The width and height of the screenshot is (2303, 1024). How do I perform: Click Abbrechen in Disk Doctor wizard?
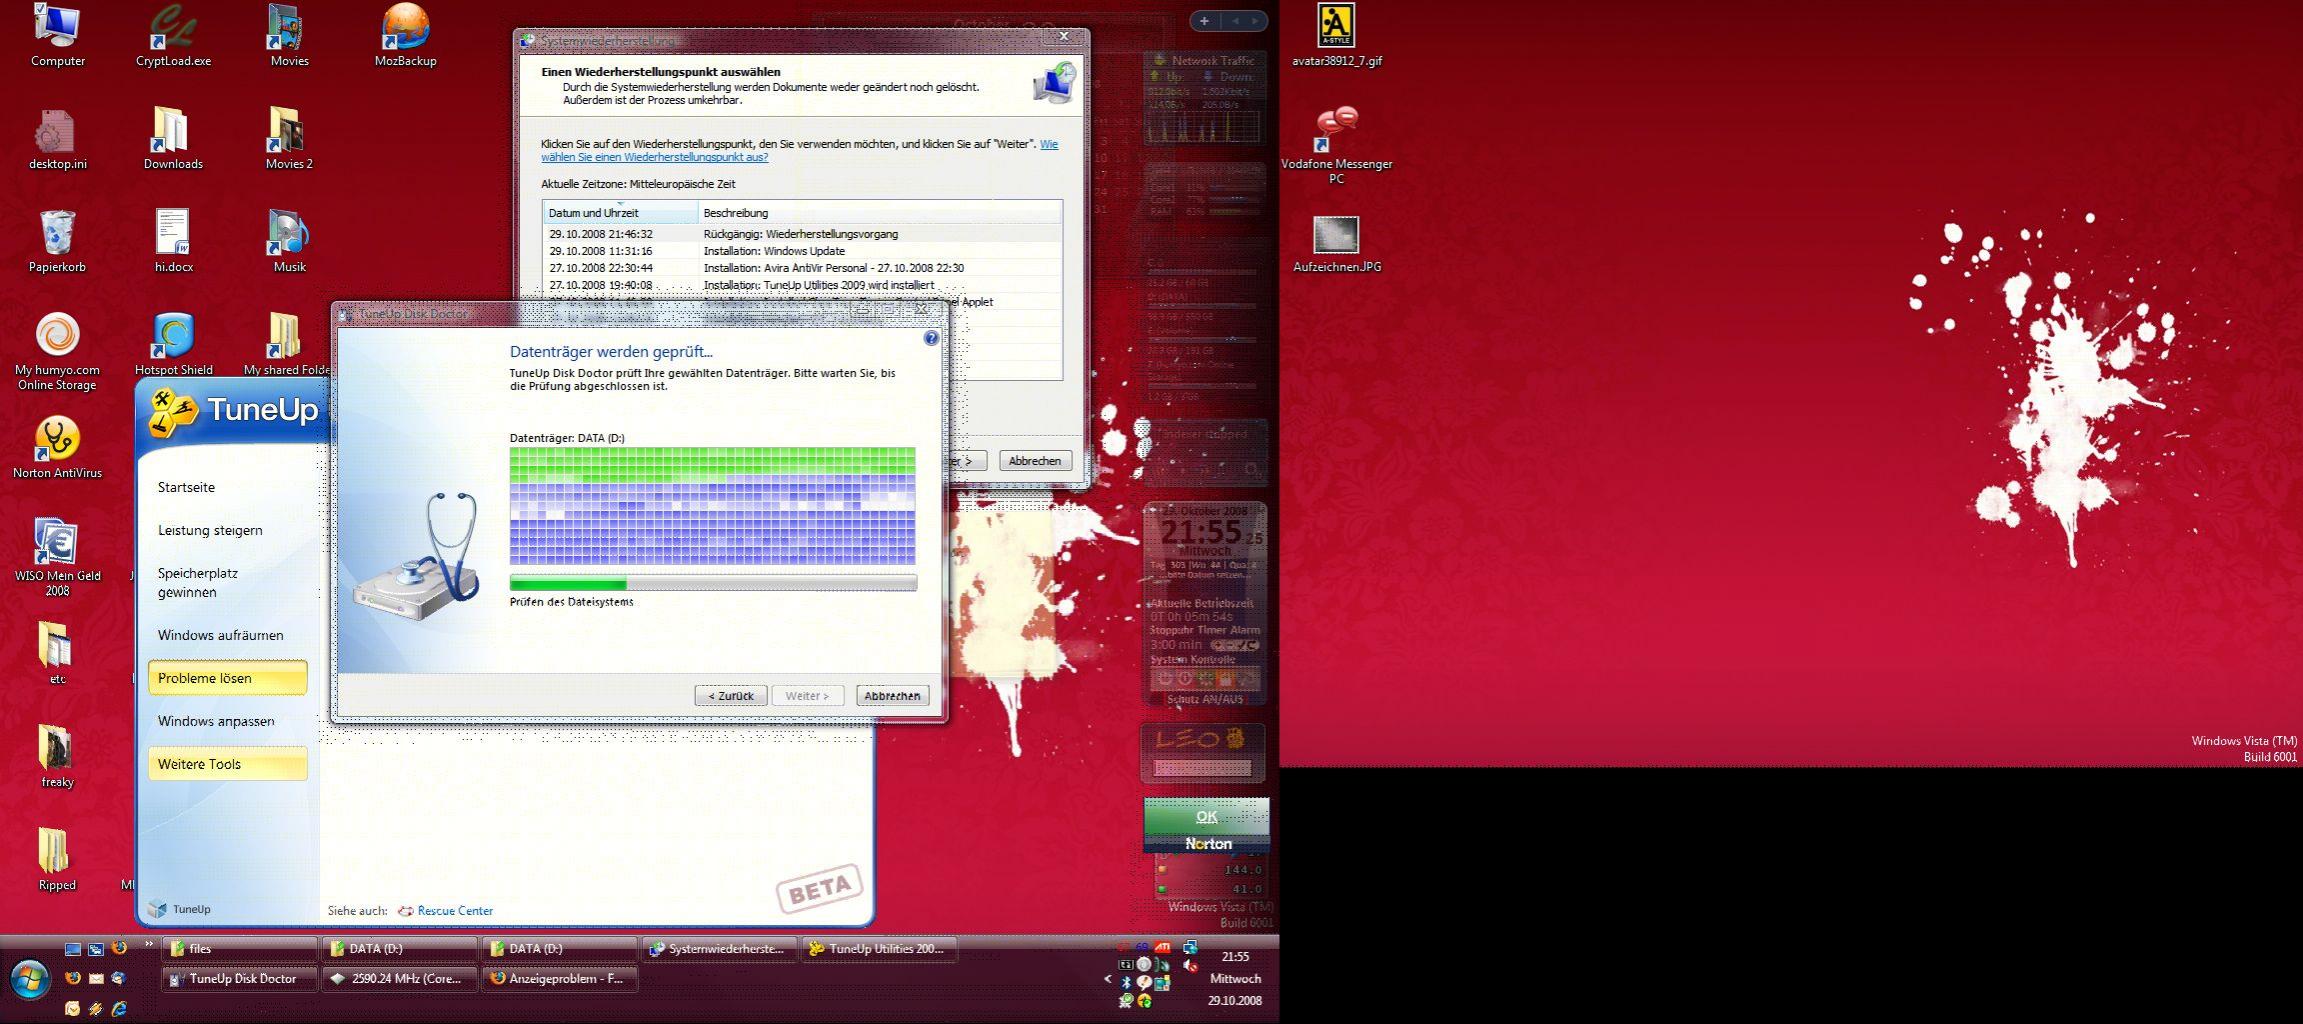pos(892,695)
